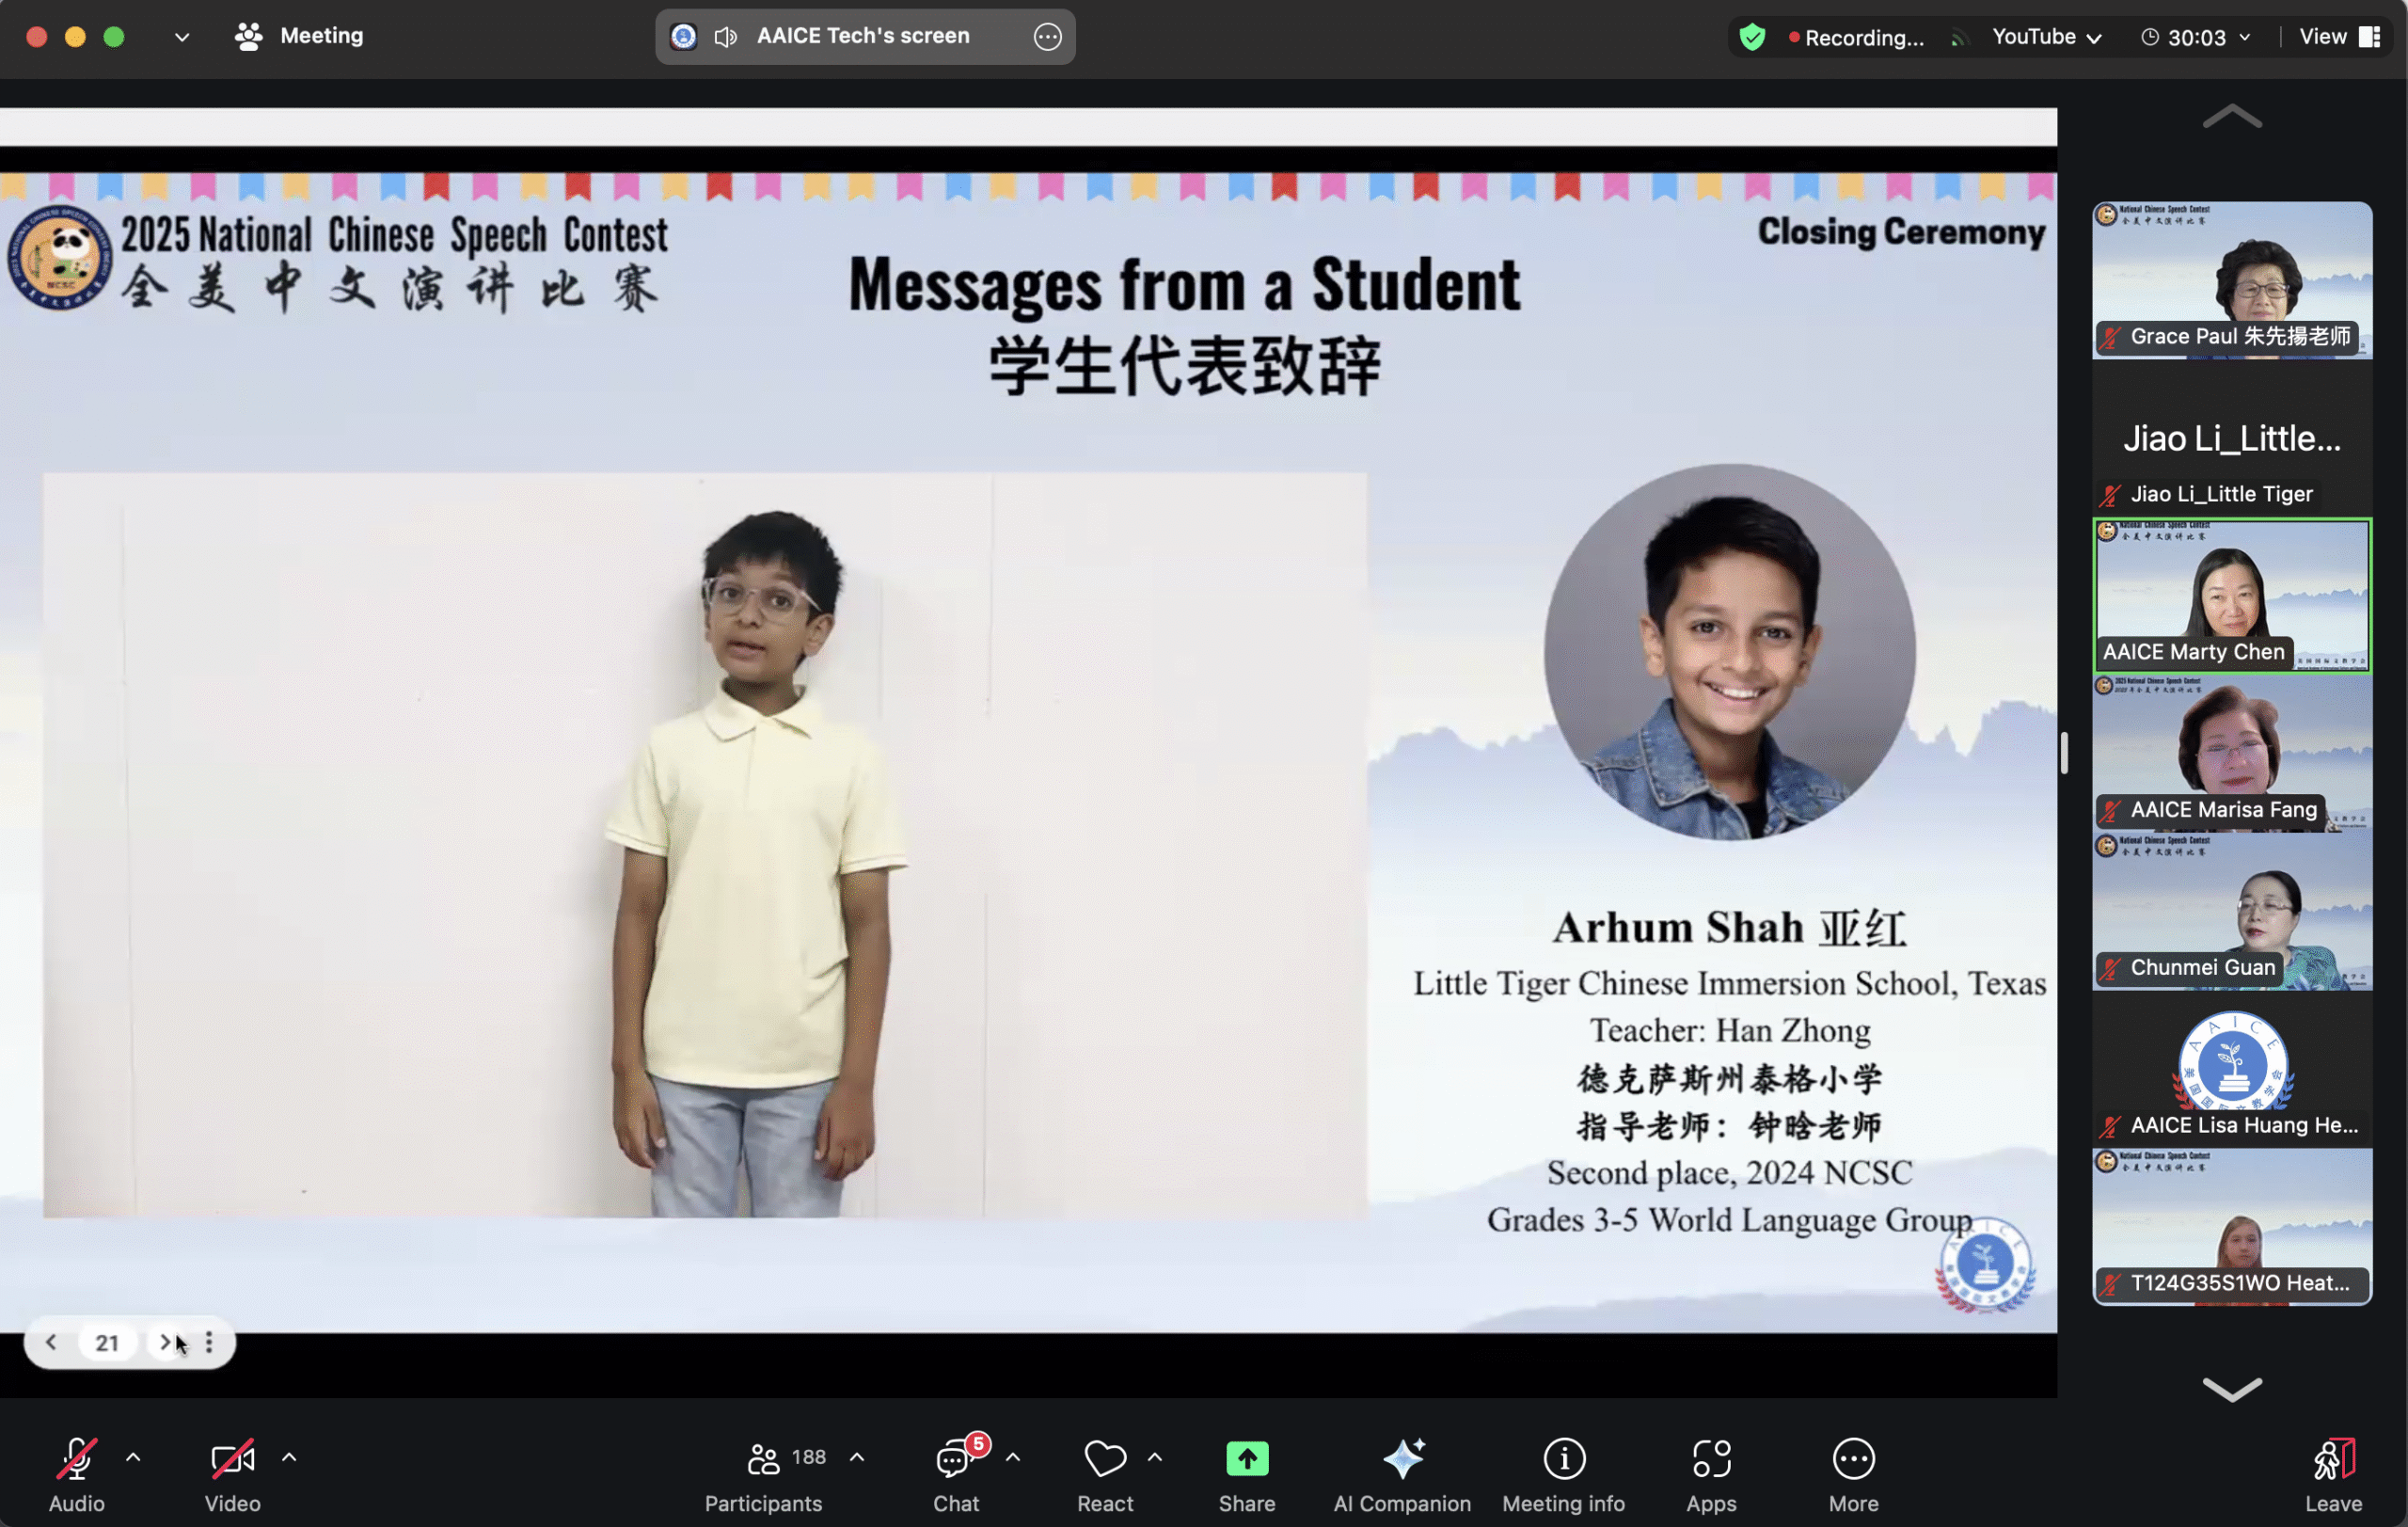Click the Leave meeting icon
This screenshot has width=2408, height=1527.
[x=2333, y=1460]
